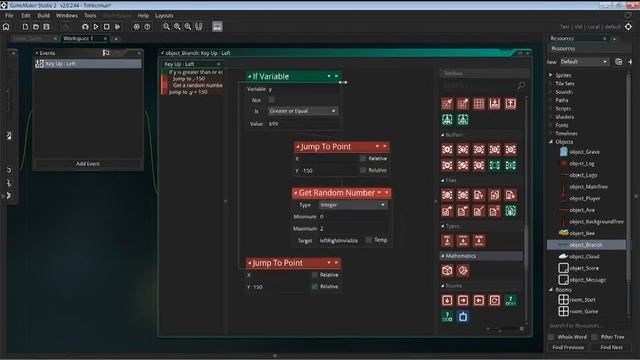Zoom out the workspace

pos(166,27)
